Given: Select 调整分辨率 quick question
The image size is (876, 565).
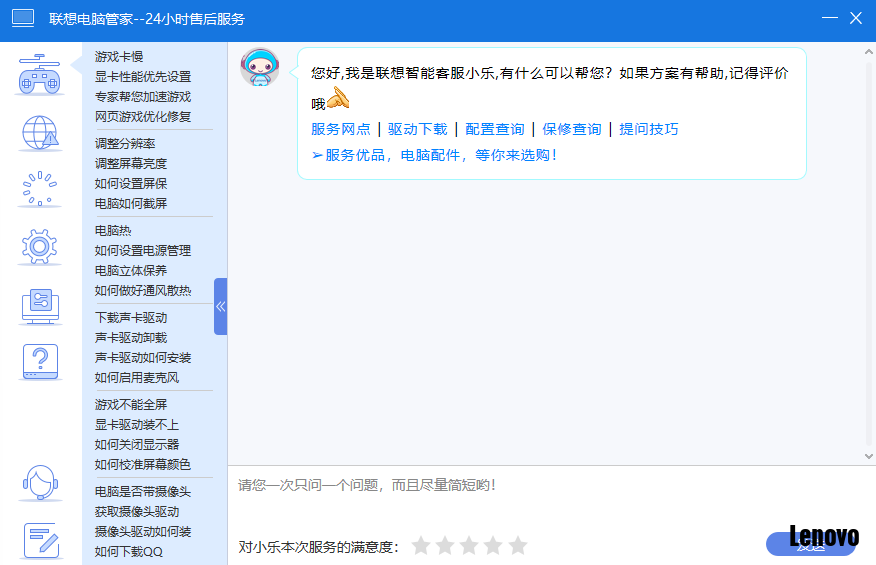Looking at the screenshot, I should coord(125,144).
